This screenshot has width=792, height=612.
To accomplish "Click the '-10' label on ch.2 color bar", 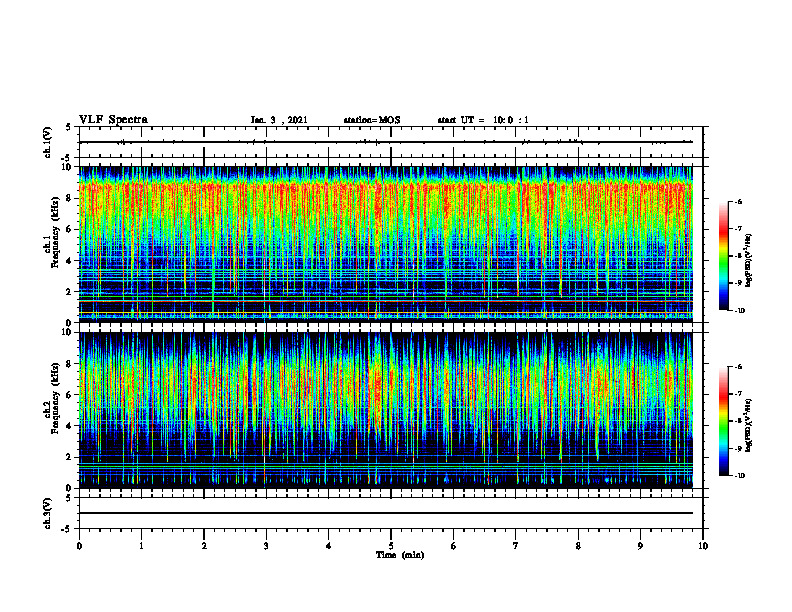I will (x=740, y=476).
